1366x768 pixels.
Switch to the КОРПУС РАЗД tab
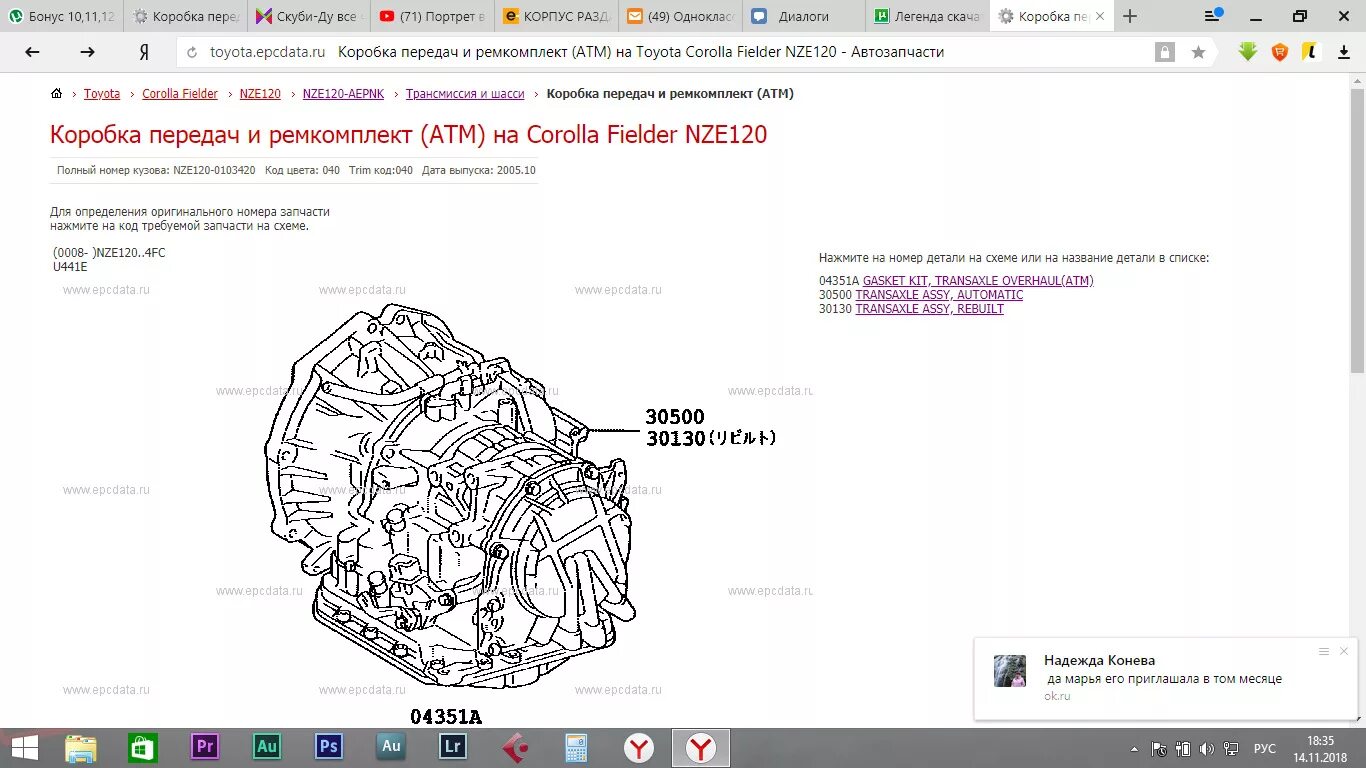[556, 16]
